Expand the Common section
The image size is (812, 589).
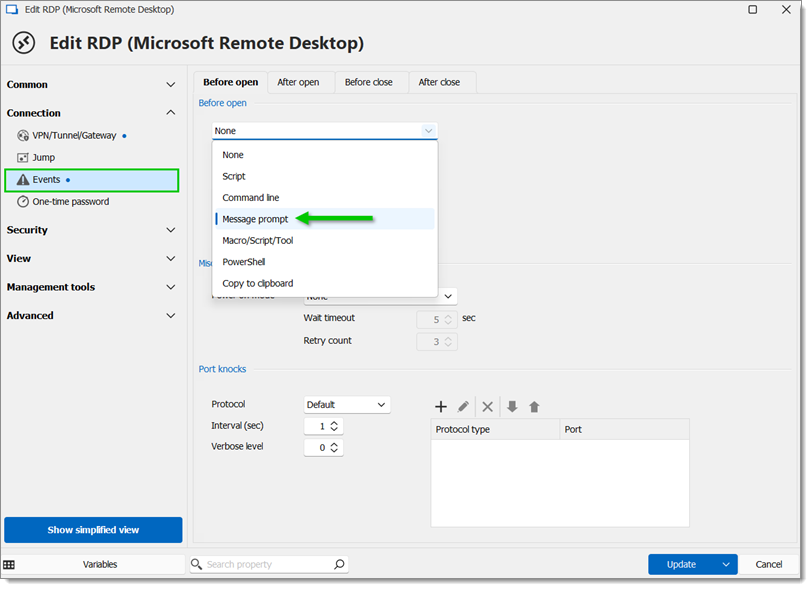[x=92, y=84]
